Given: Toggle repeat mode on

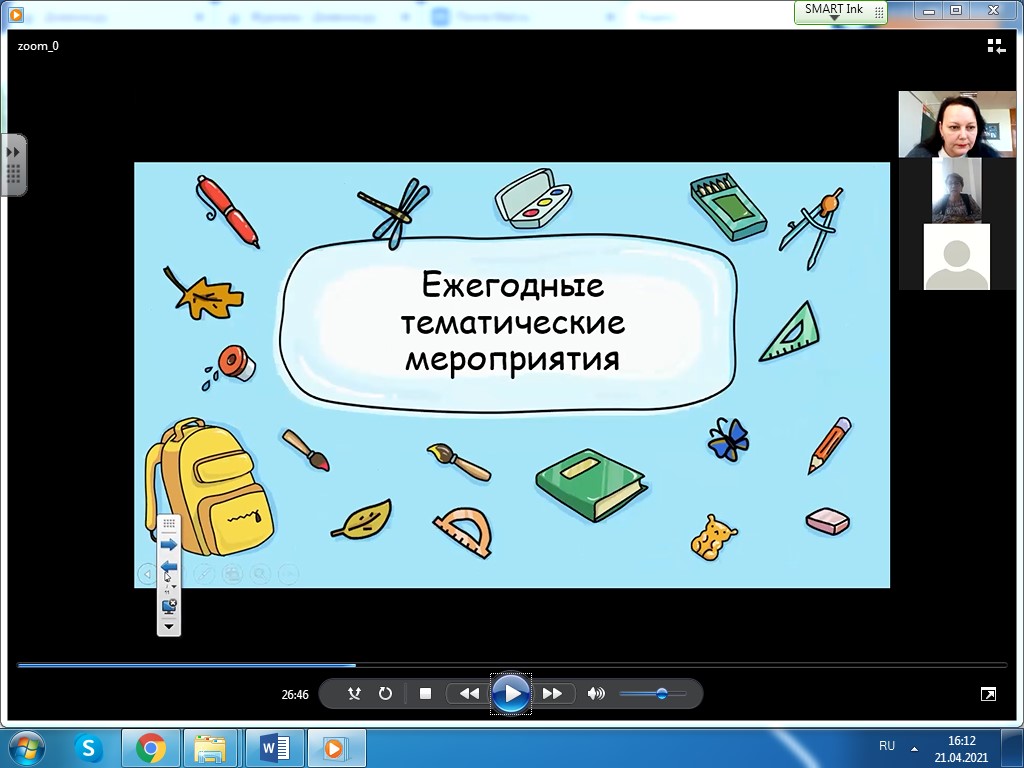Looking at the screenshot, I should click(385, 693).
